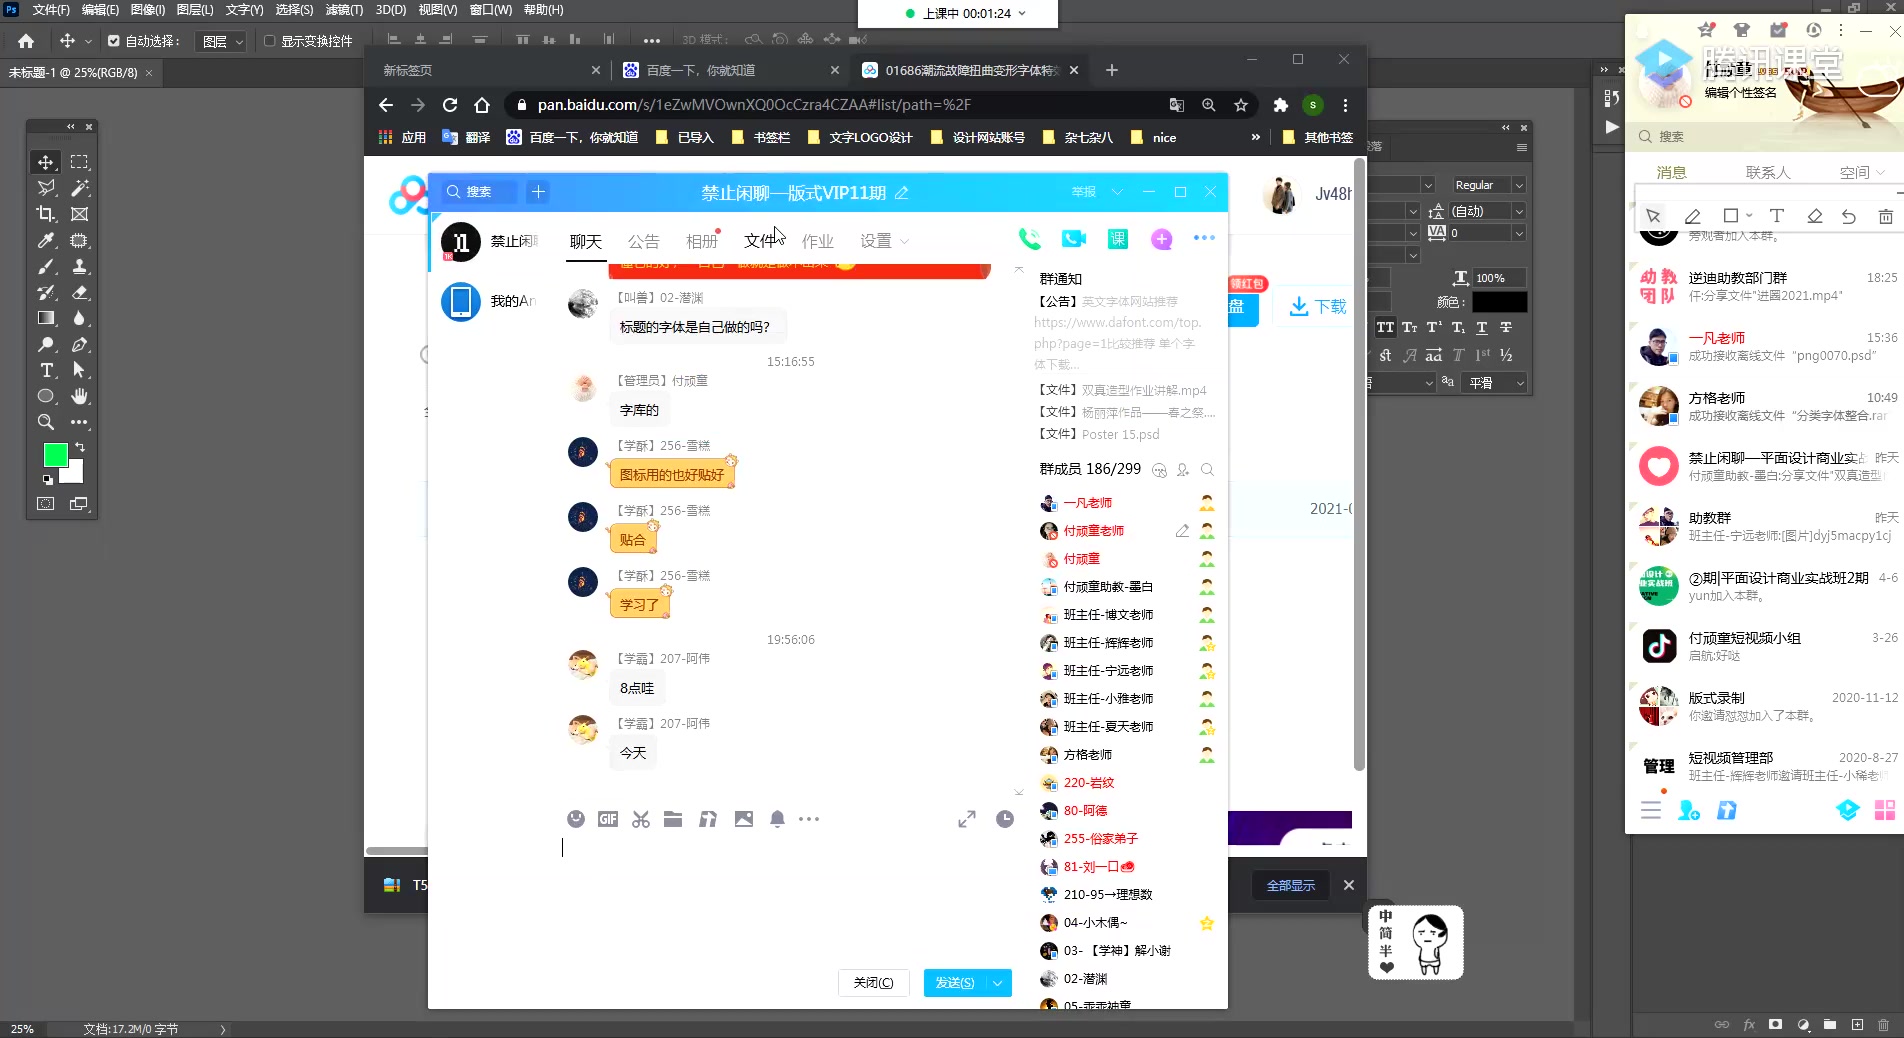Toggle the Auto-Select checkbox in Photoshop
The height and width of the screenshot is (1038, 1904).
(x=114, y=41)
